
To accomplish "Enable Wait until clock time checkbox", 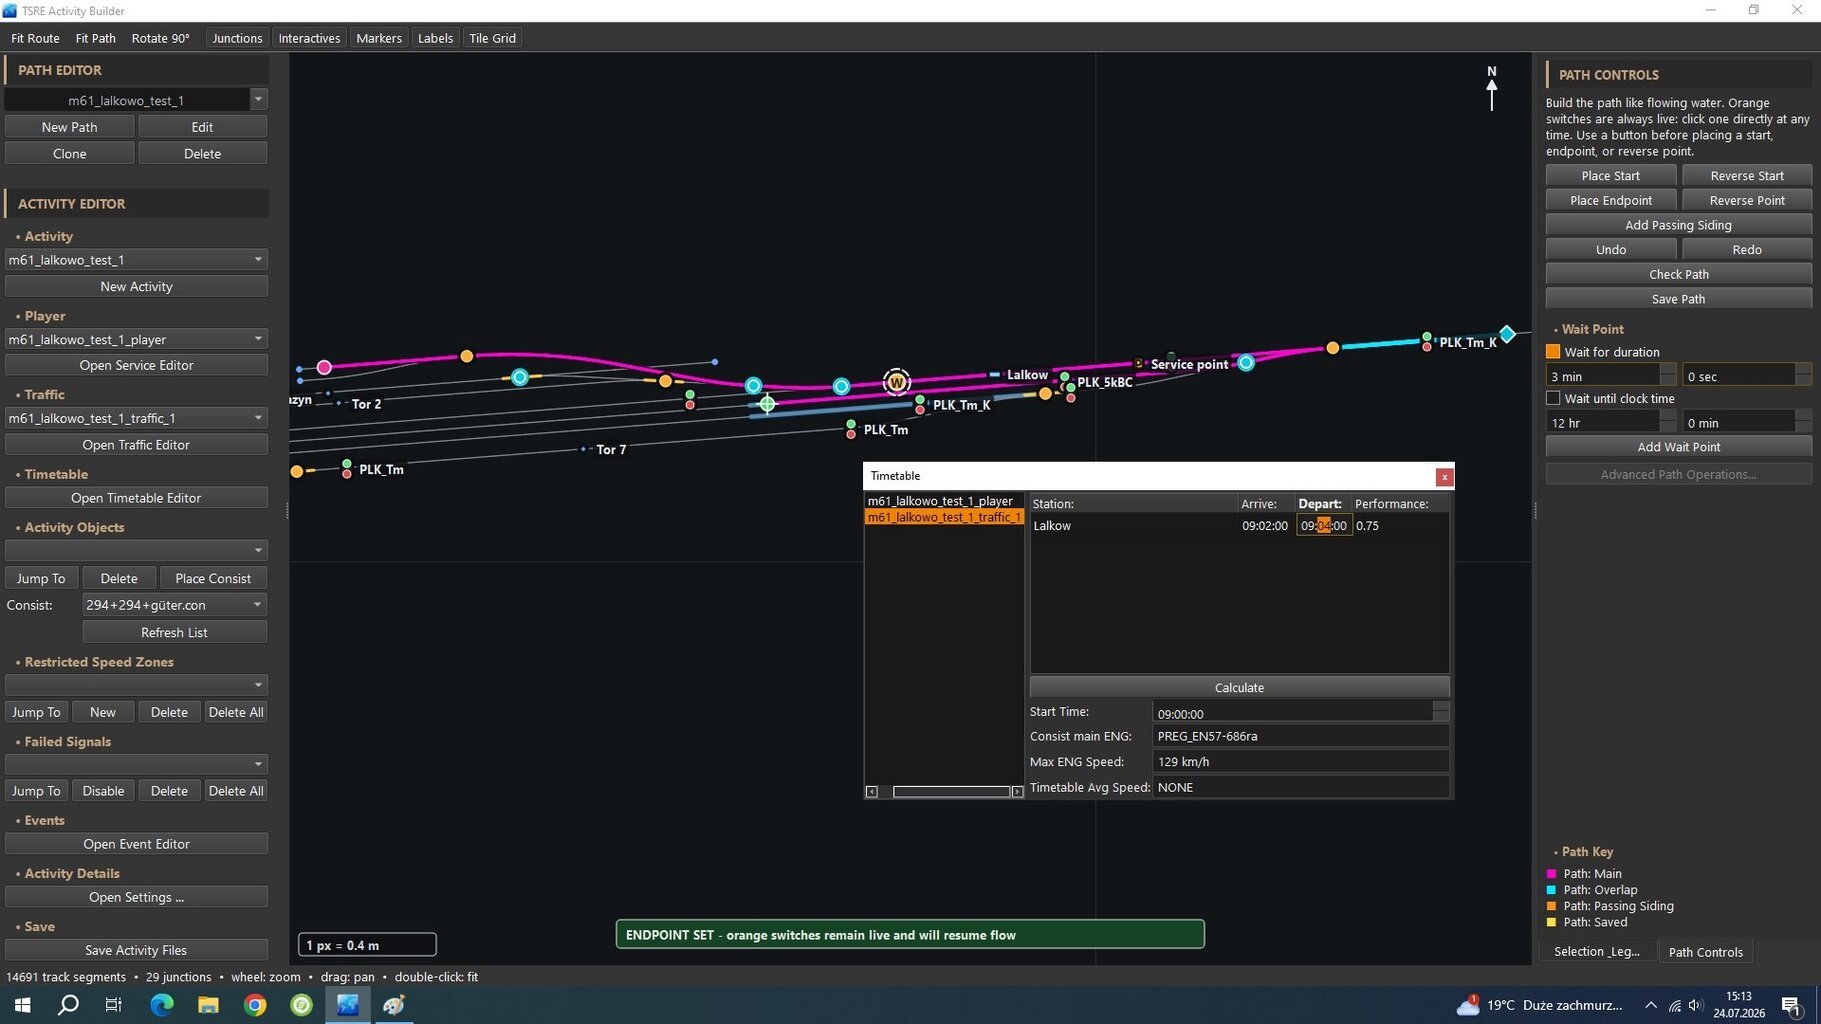I will pyautogui.click(x=1553, y=398).
